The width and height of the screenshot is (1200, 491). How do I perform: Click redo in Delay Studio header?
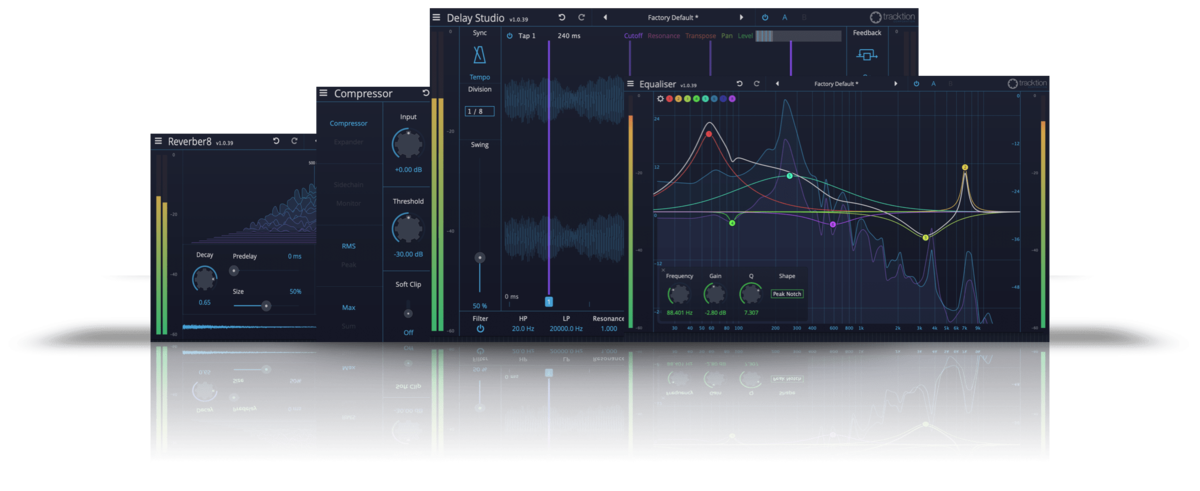(x=581, y=17)
